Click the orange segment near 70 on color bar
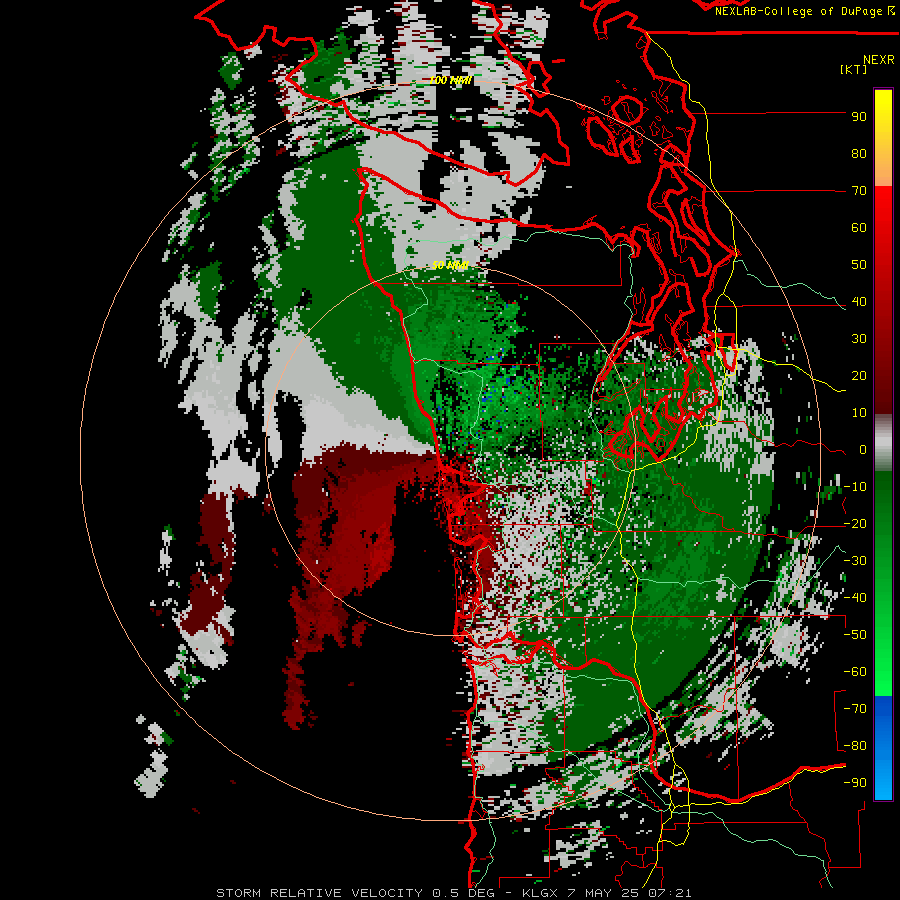 (883, 172)
